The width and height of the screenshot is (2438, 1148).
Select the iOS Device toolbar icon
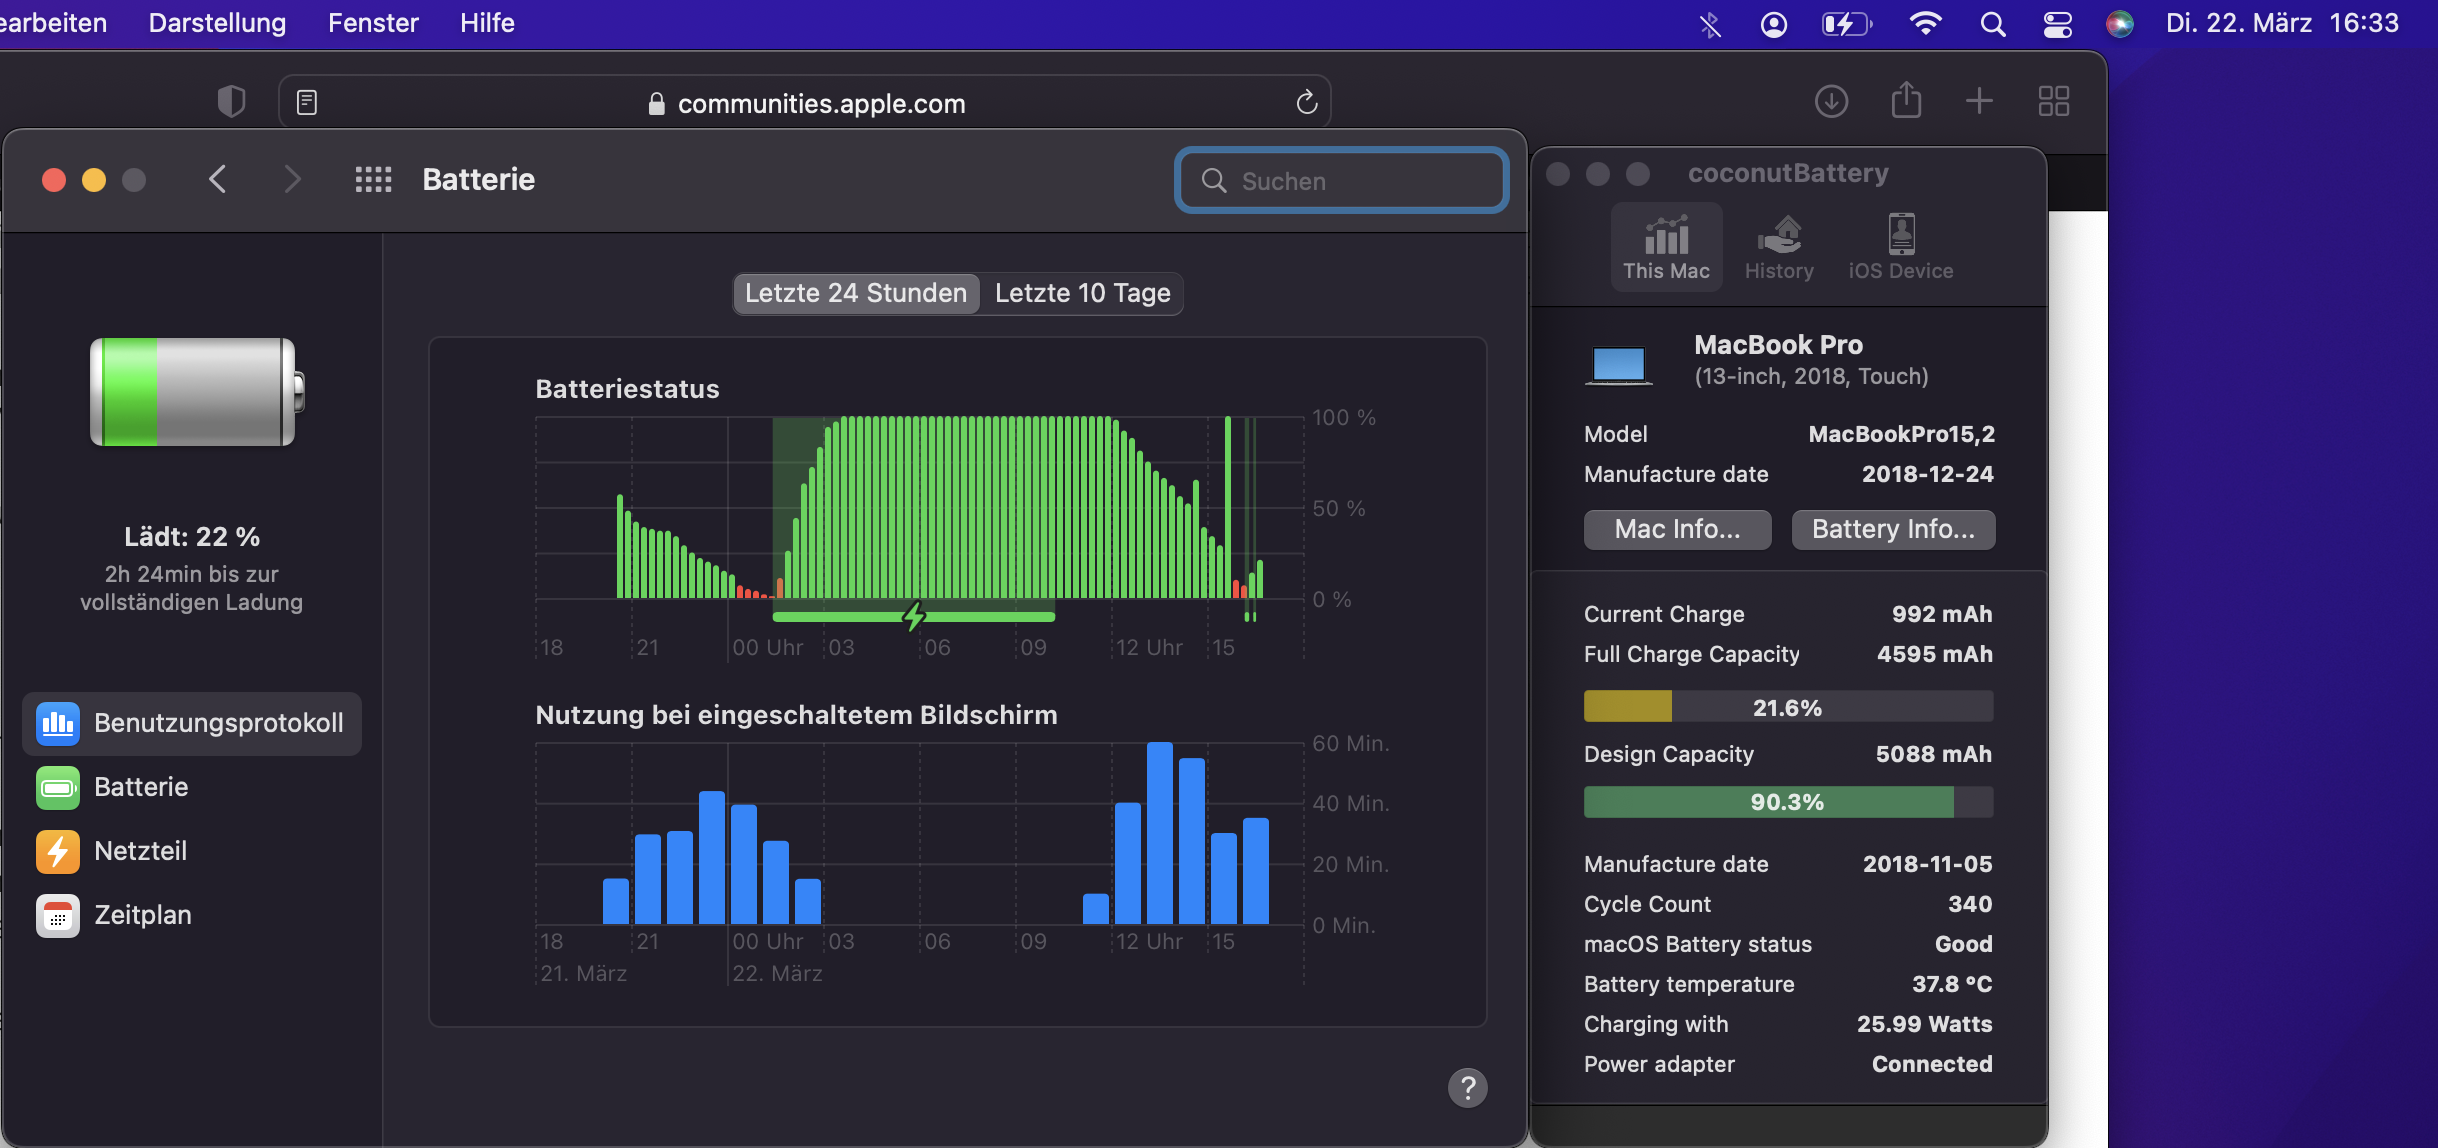pos(1900,247)
